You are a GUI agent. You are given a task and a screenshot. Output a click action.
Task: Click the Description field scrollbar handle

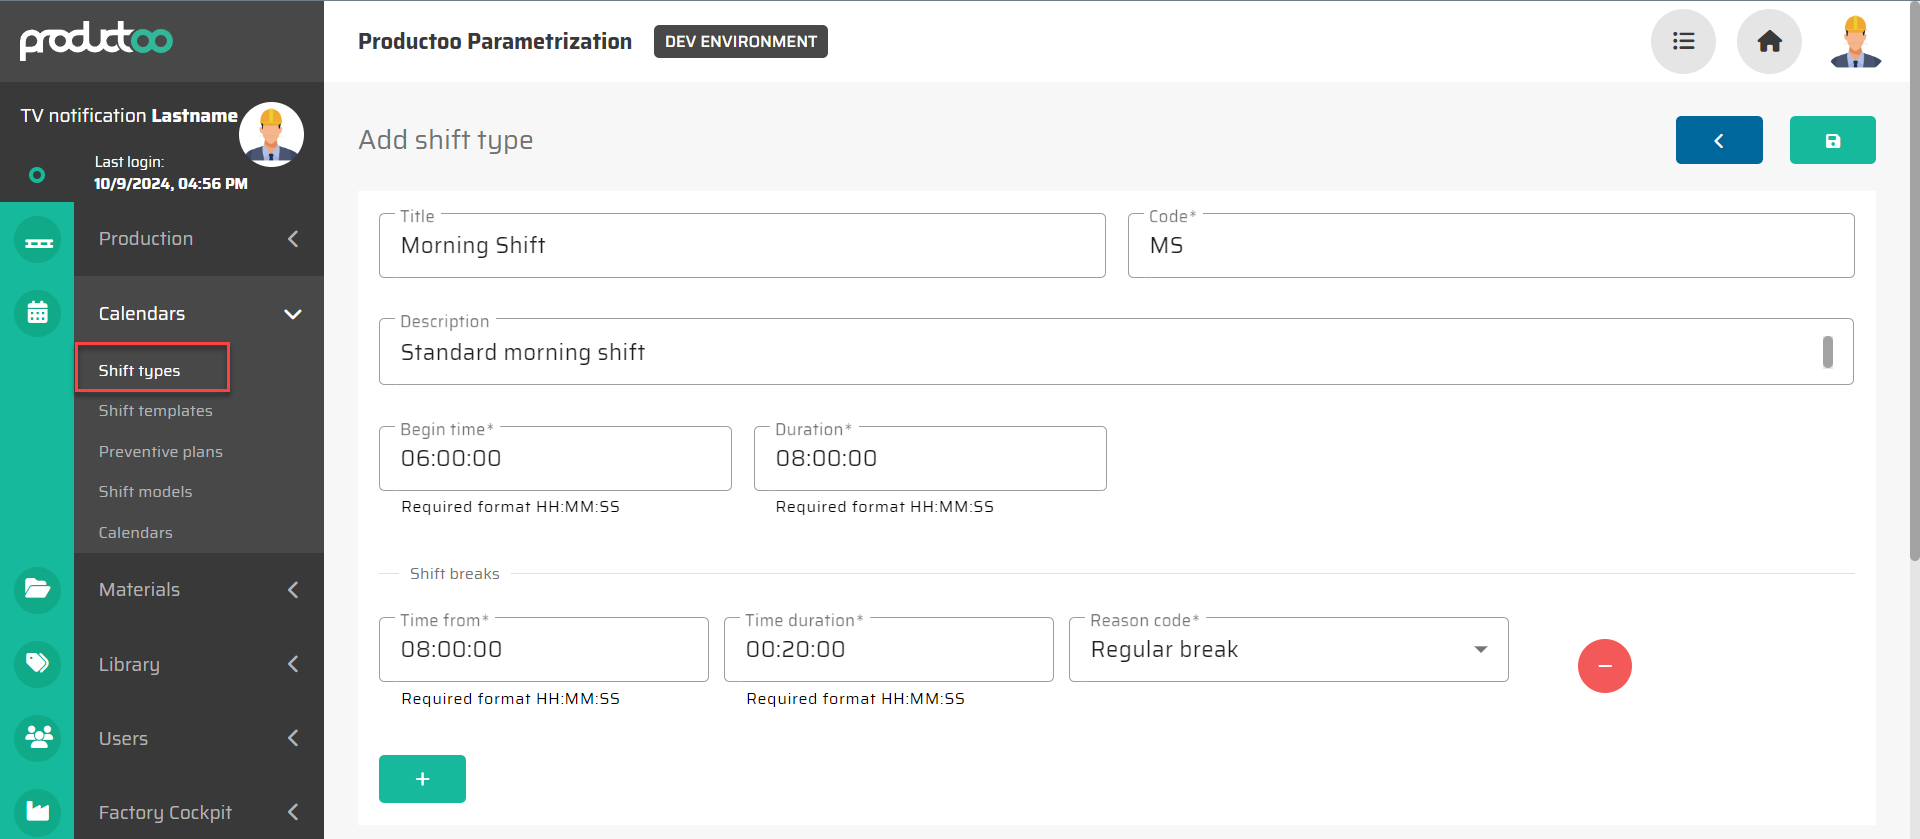click(x=1827, y=352)
